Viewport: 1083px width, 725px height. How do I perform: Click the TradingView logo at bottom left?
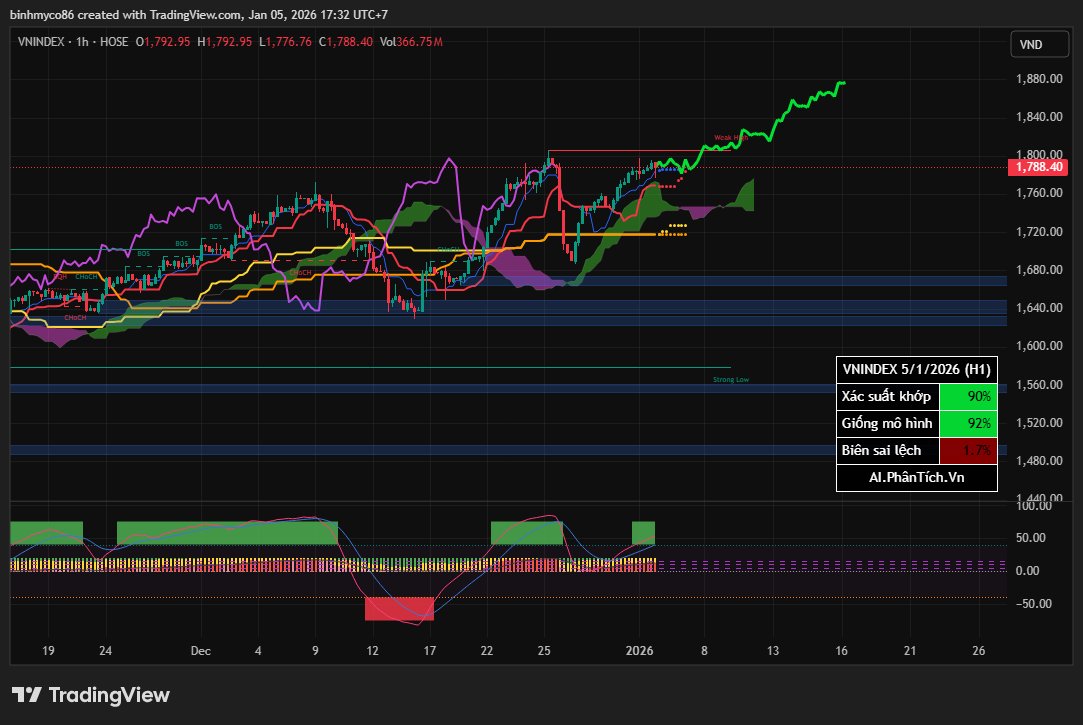pyautogui.click(x=91, y=695)
